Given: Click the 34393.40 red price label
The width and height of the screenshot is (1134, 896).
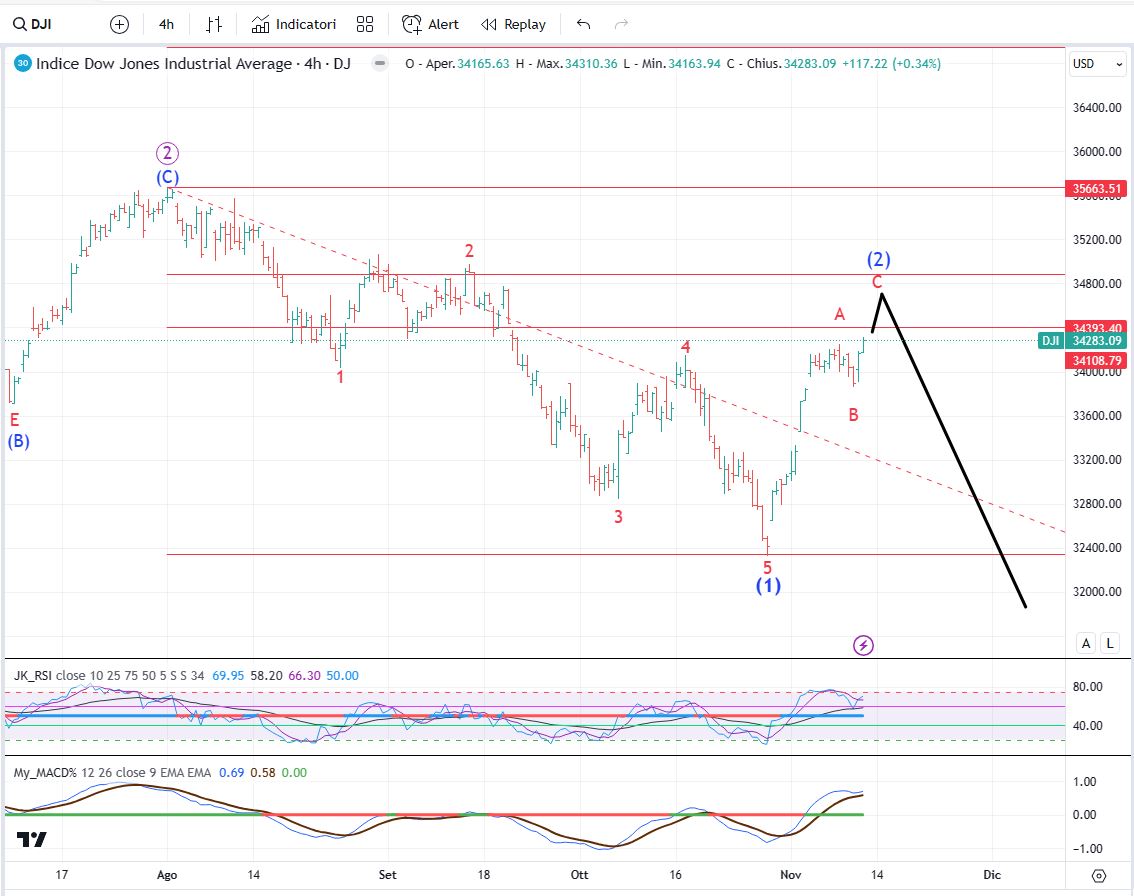Looking at the screenshot, I should [1096, 328].
